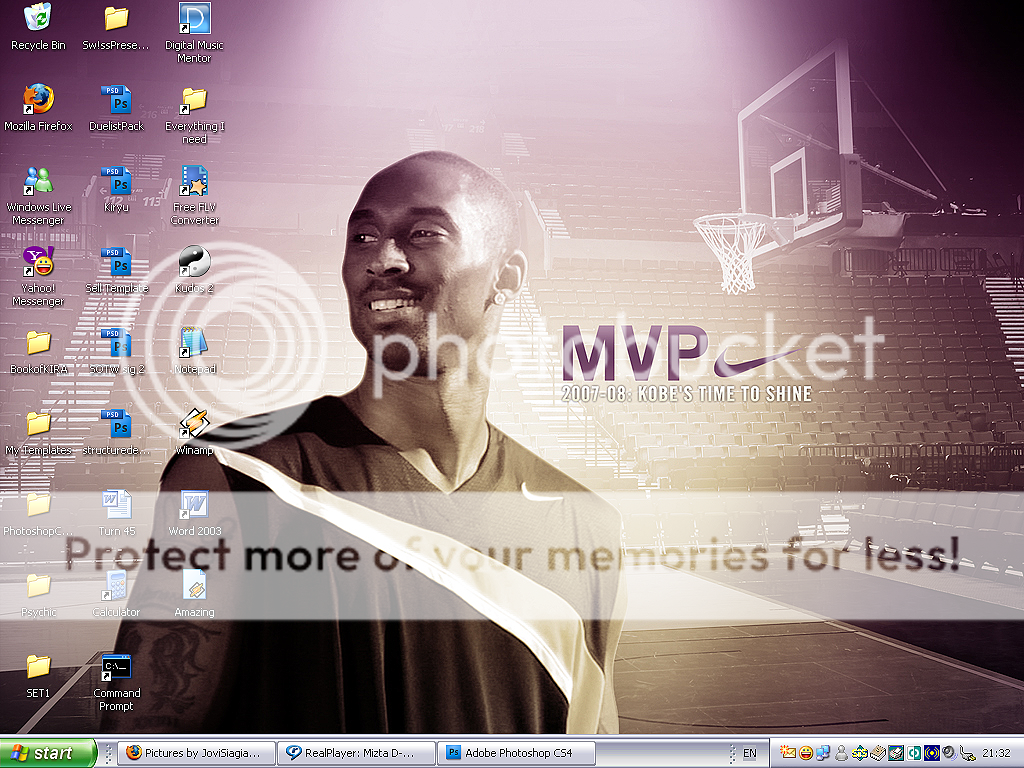The image size is (1024, 768).
Task: Switch to Adobe Photoshop CS4 taskbar button
Action: coord(518,753)
